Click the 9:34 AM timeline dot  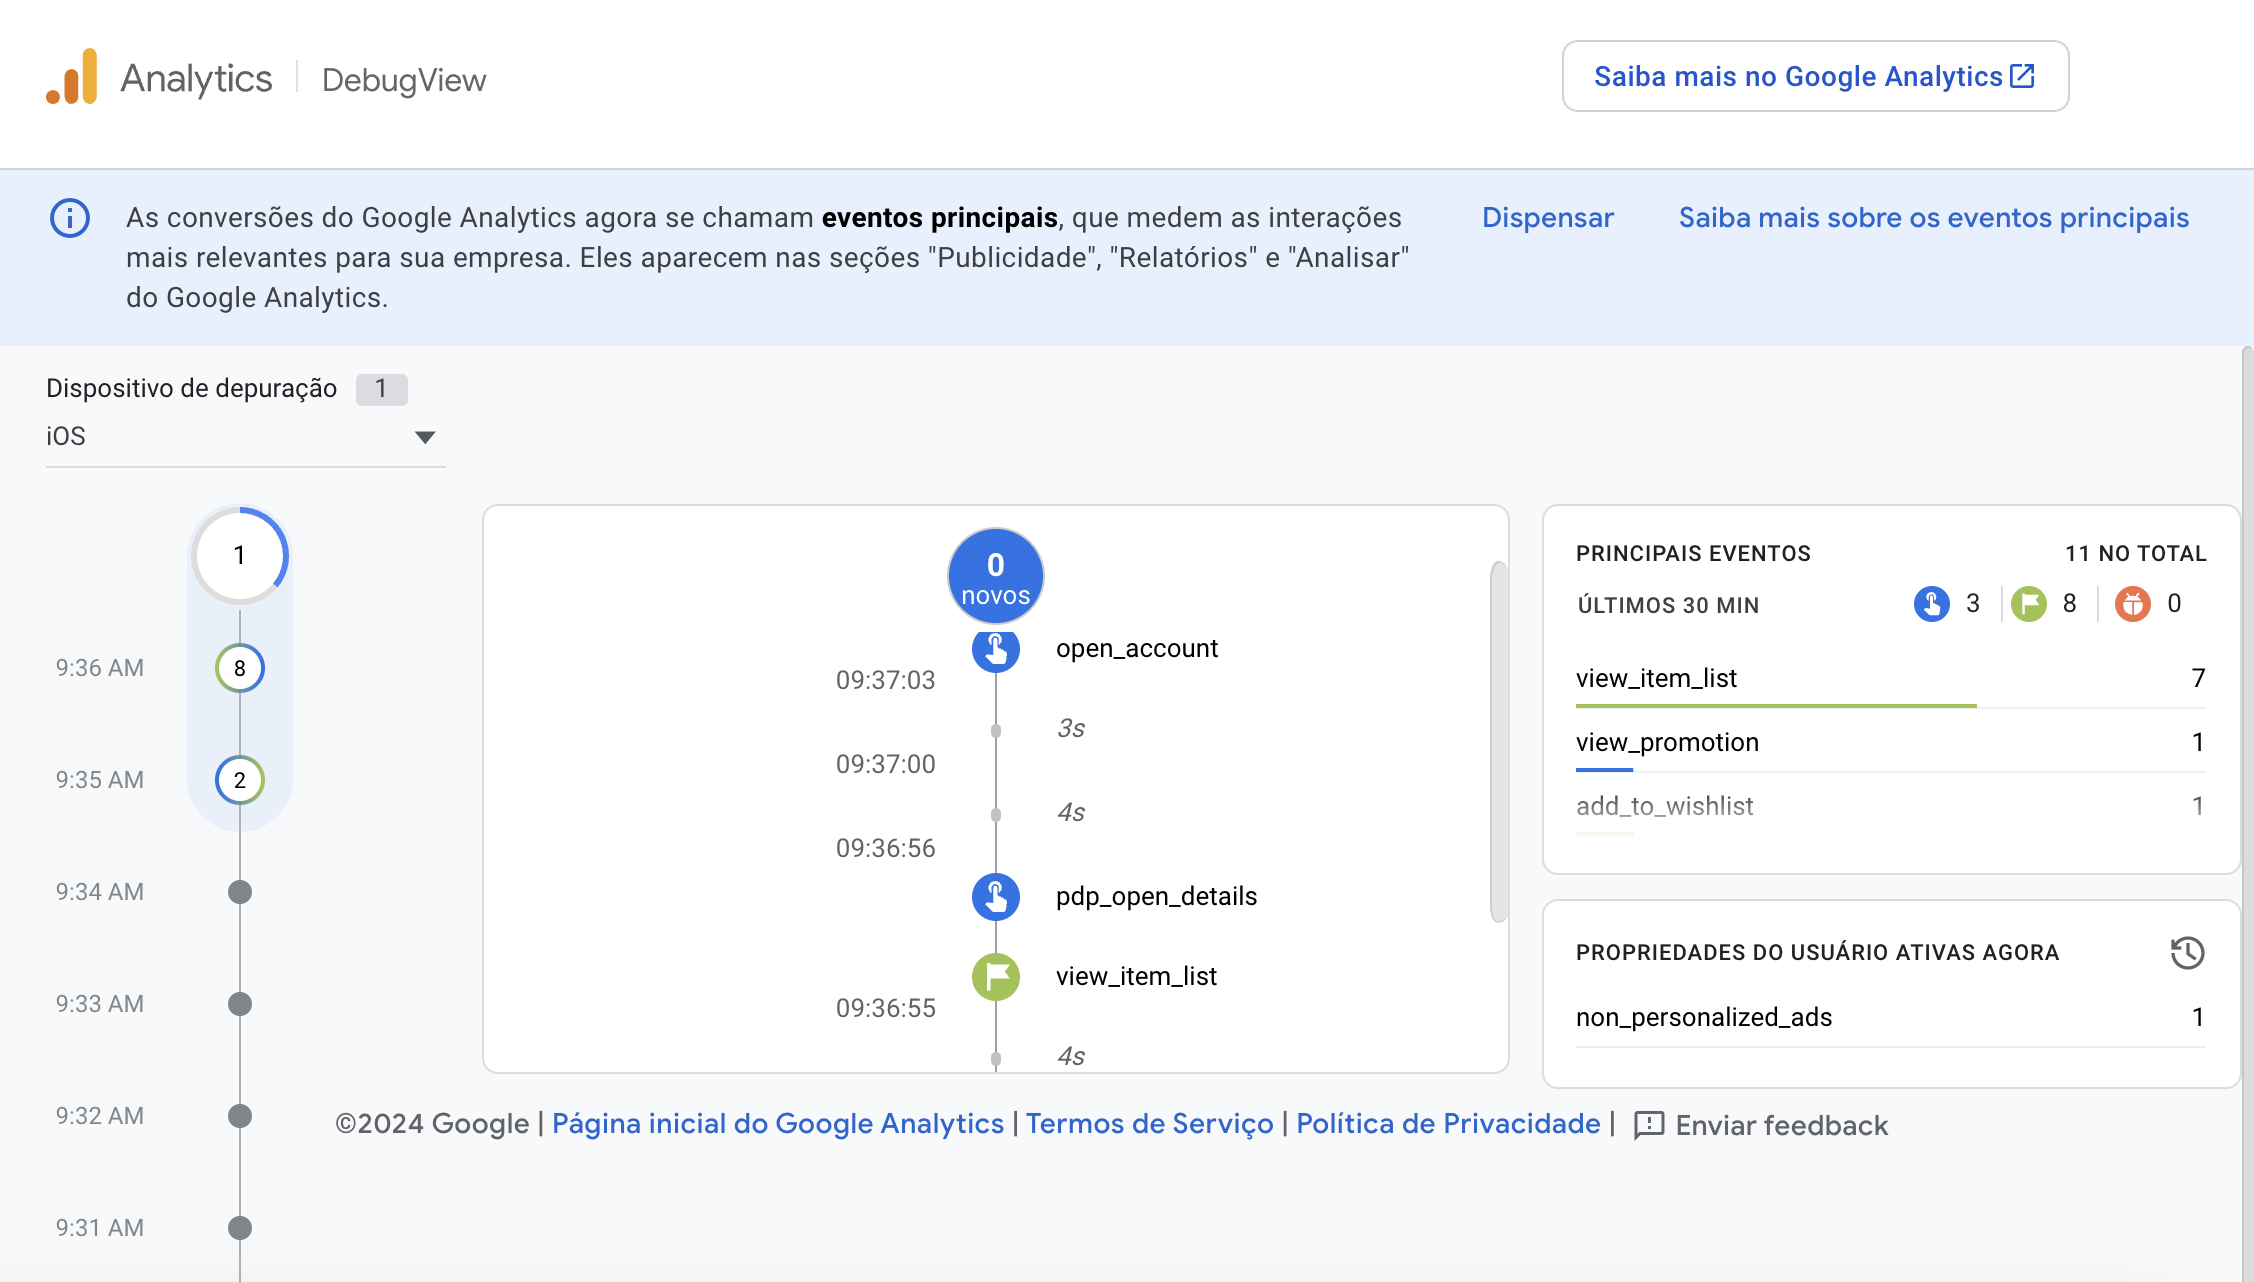pyautogui.click(x=240, y=892)
